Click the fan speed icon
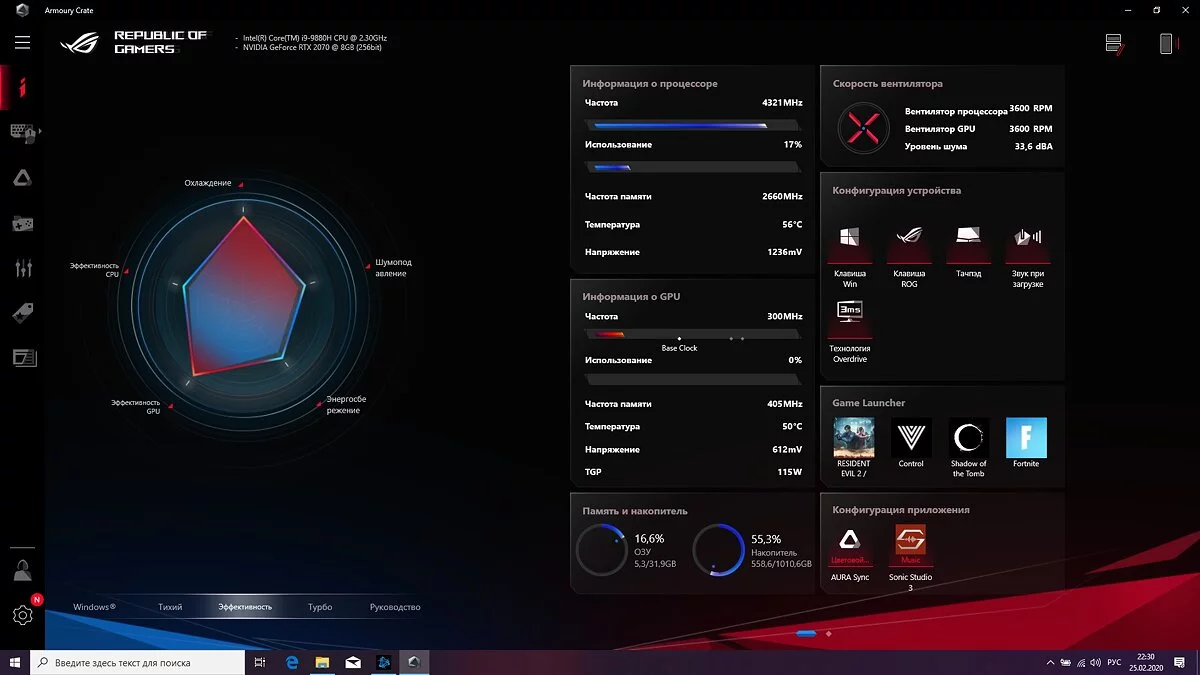 [862, 127]
